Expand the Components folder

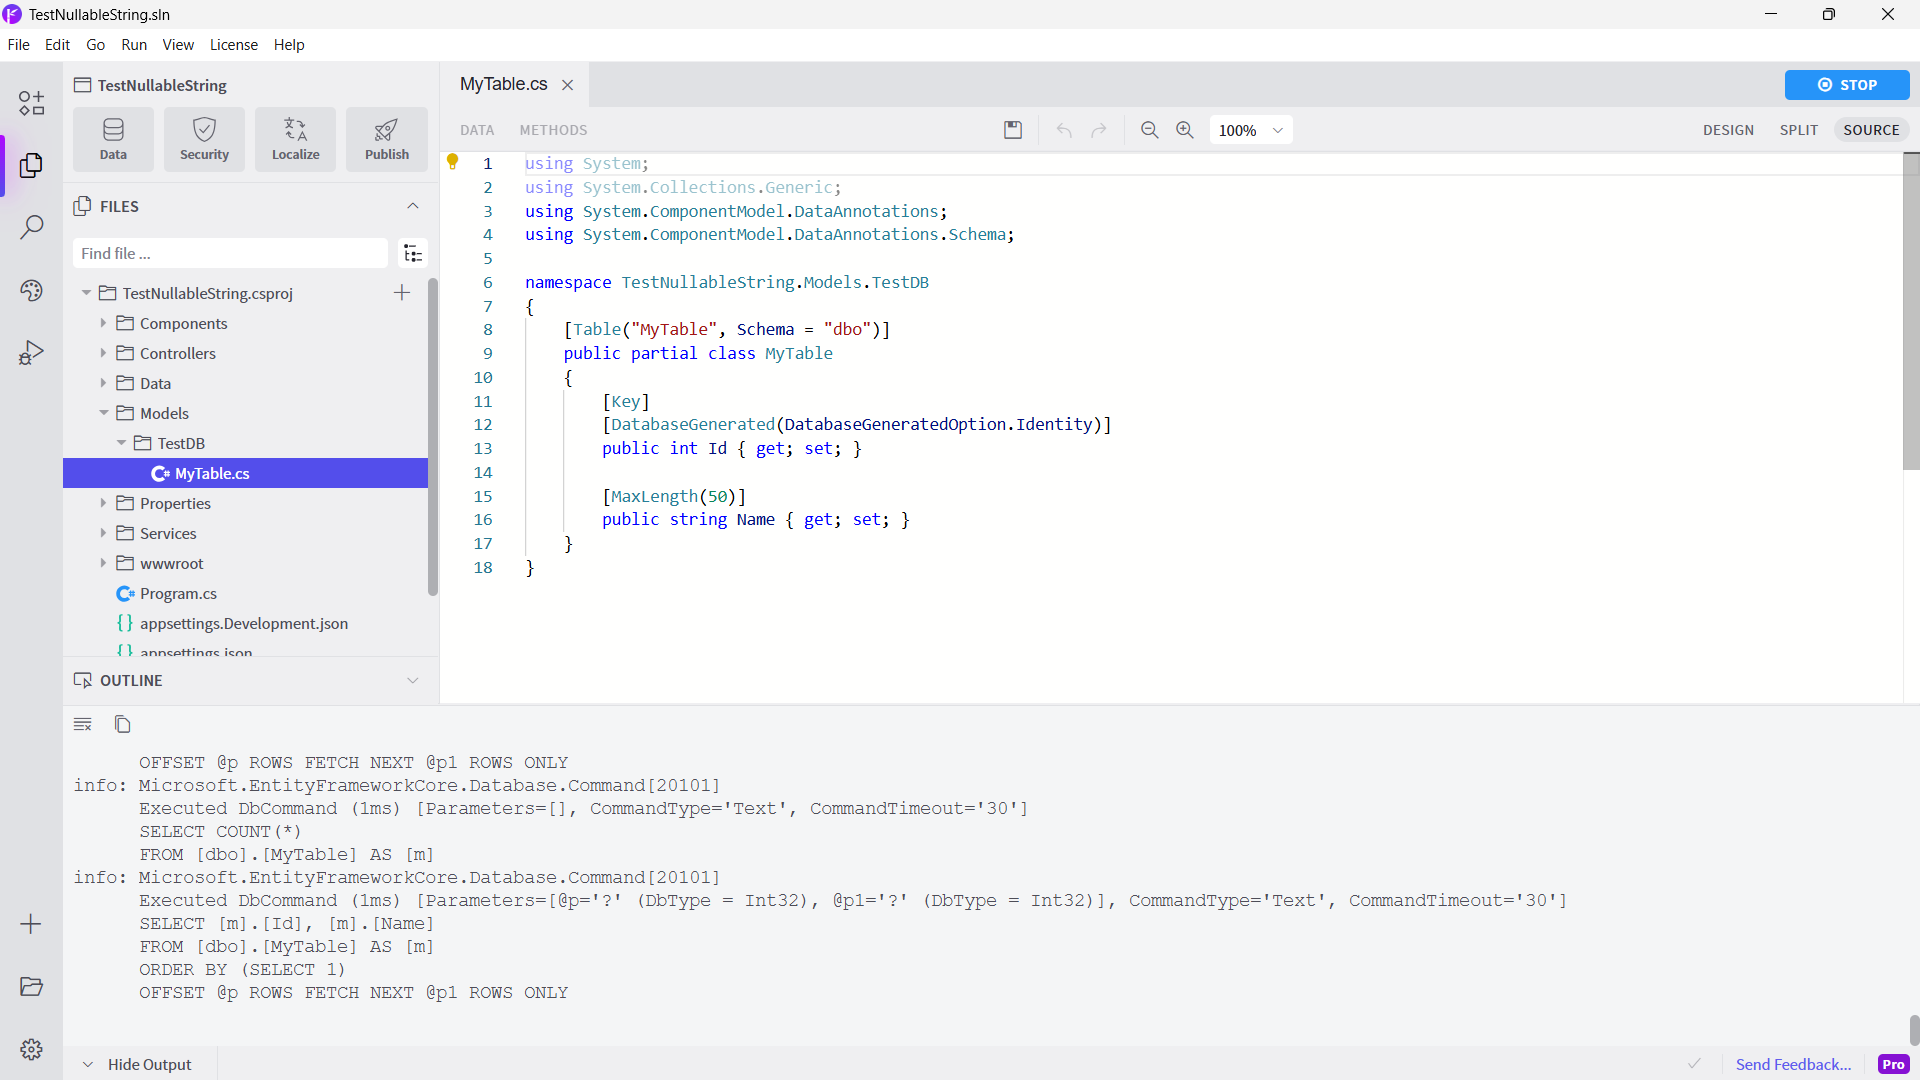point(103,323)
